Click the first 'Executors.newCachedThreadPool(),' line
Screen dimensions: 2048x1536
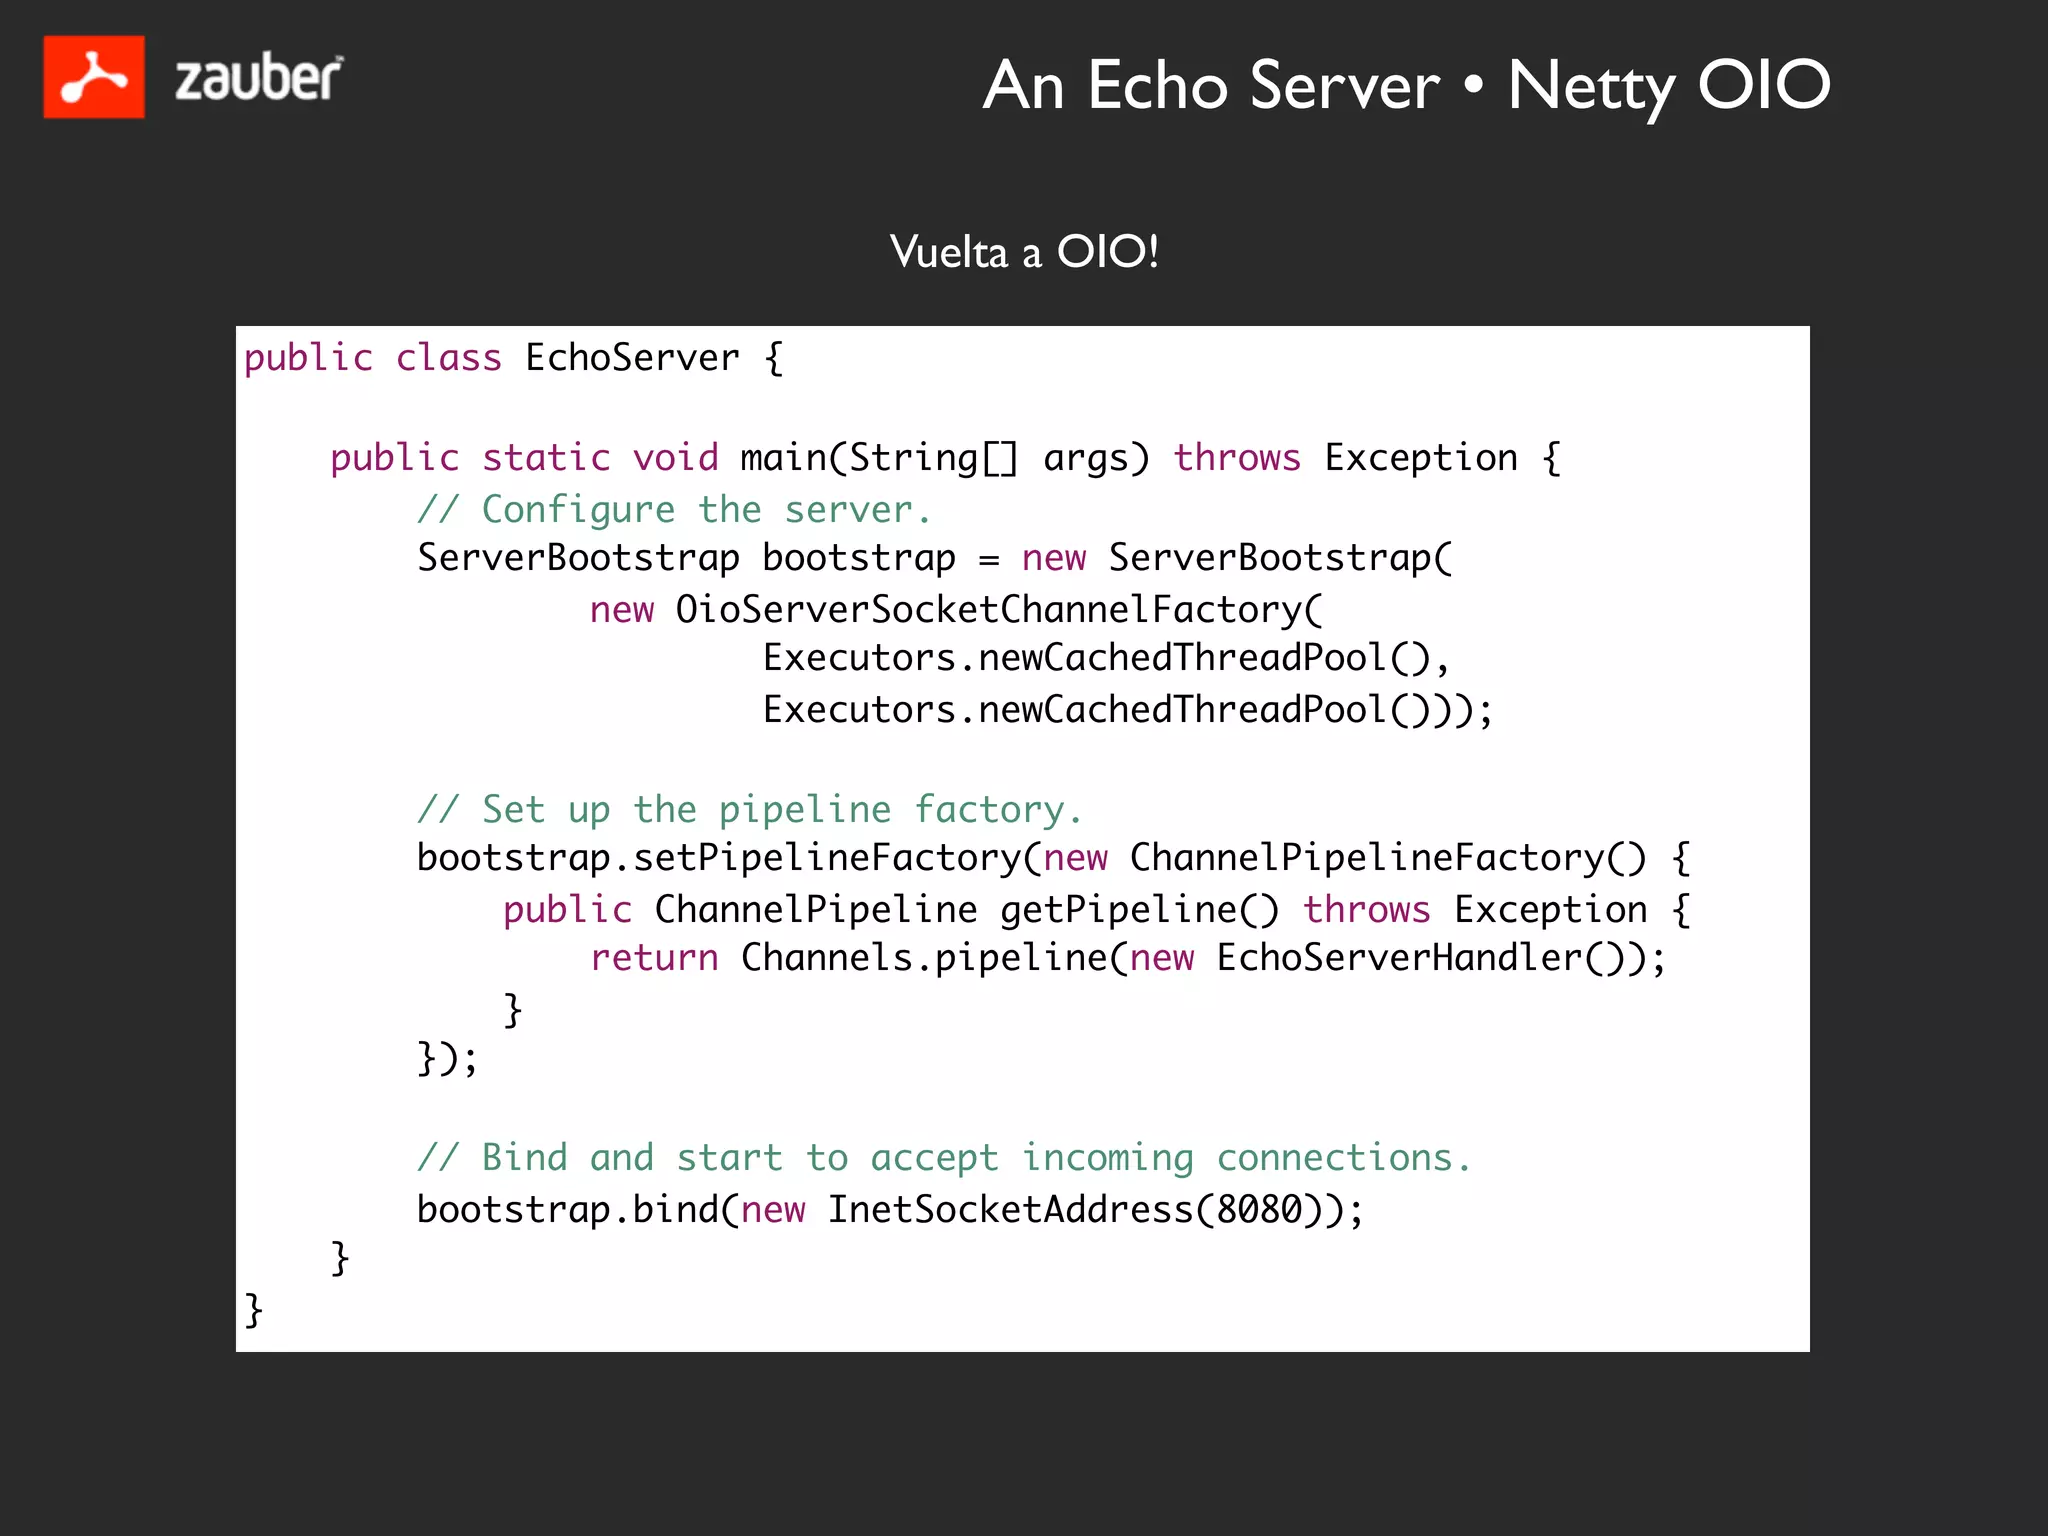tap(1106, 658)
